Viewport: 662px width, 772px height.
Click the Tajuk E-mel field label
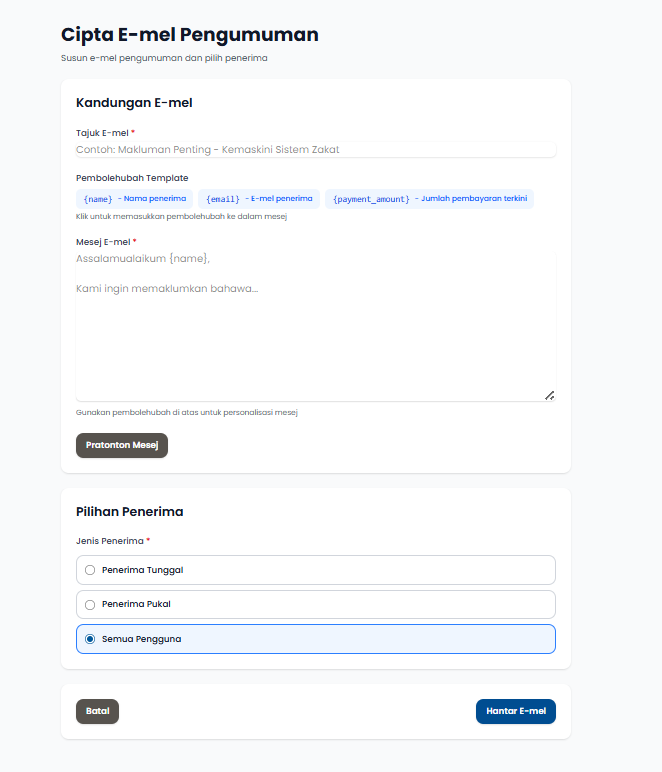click(103, 132)
